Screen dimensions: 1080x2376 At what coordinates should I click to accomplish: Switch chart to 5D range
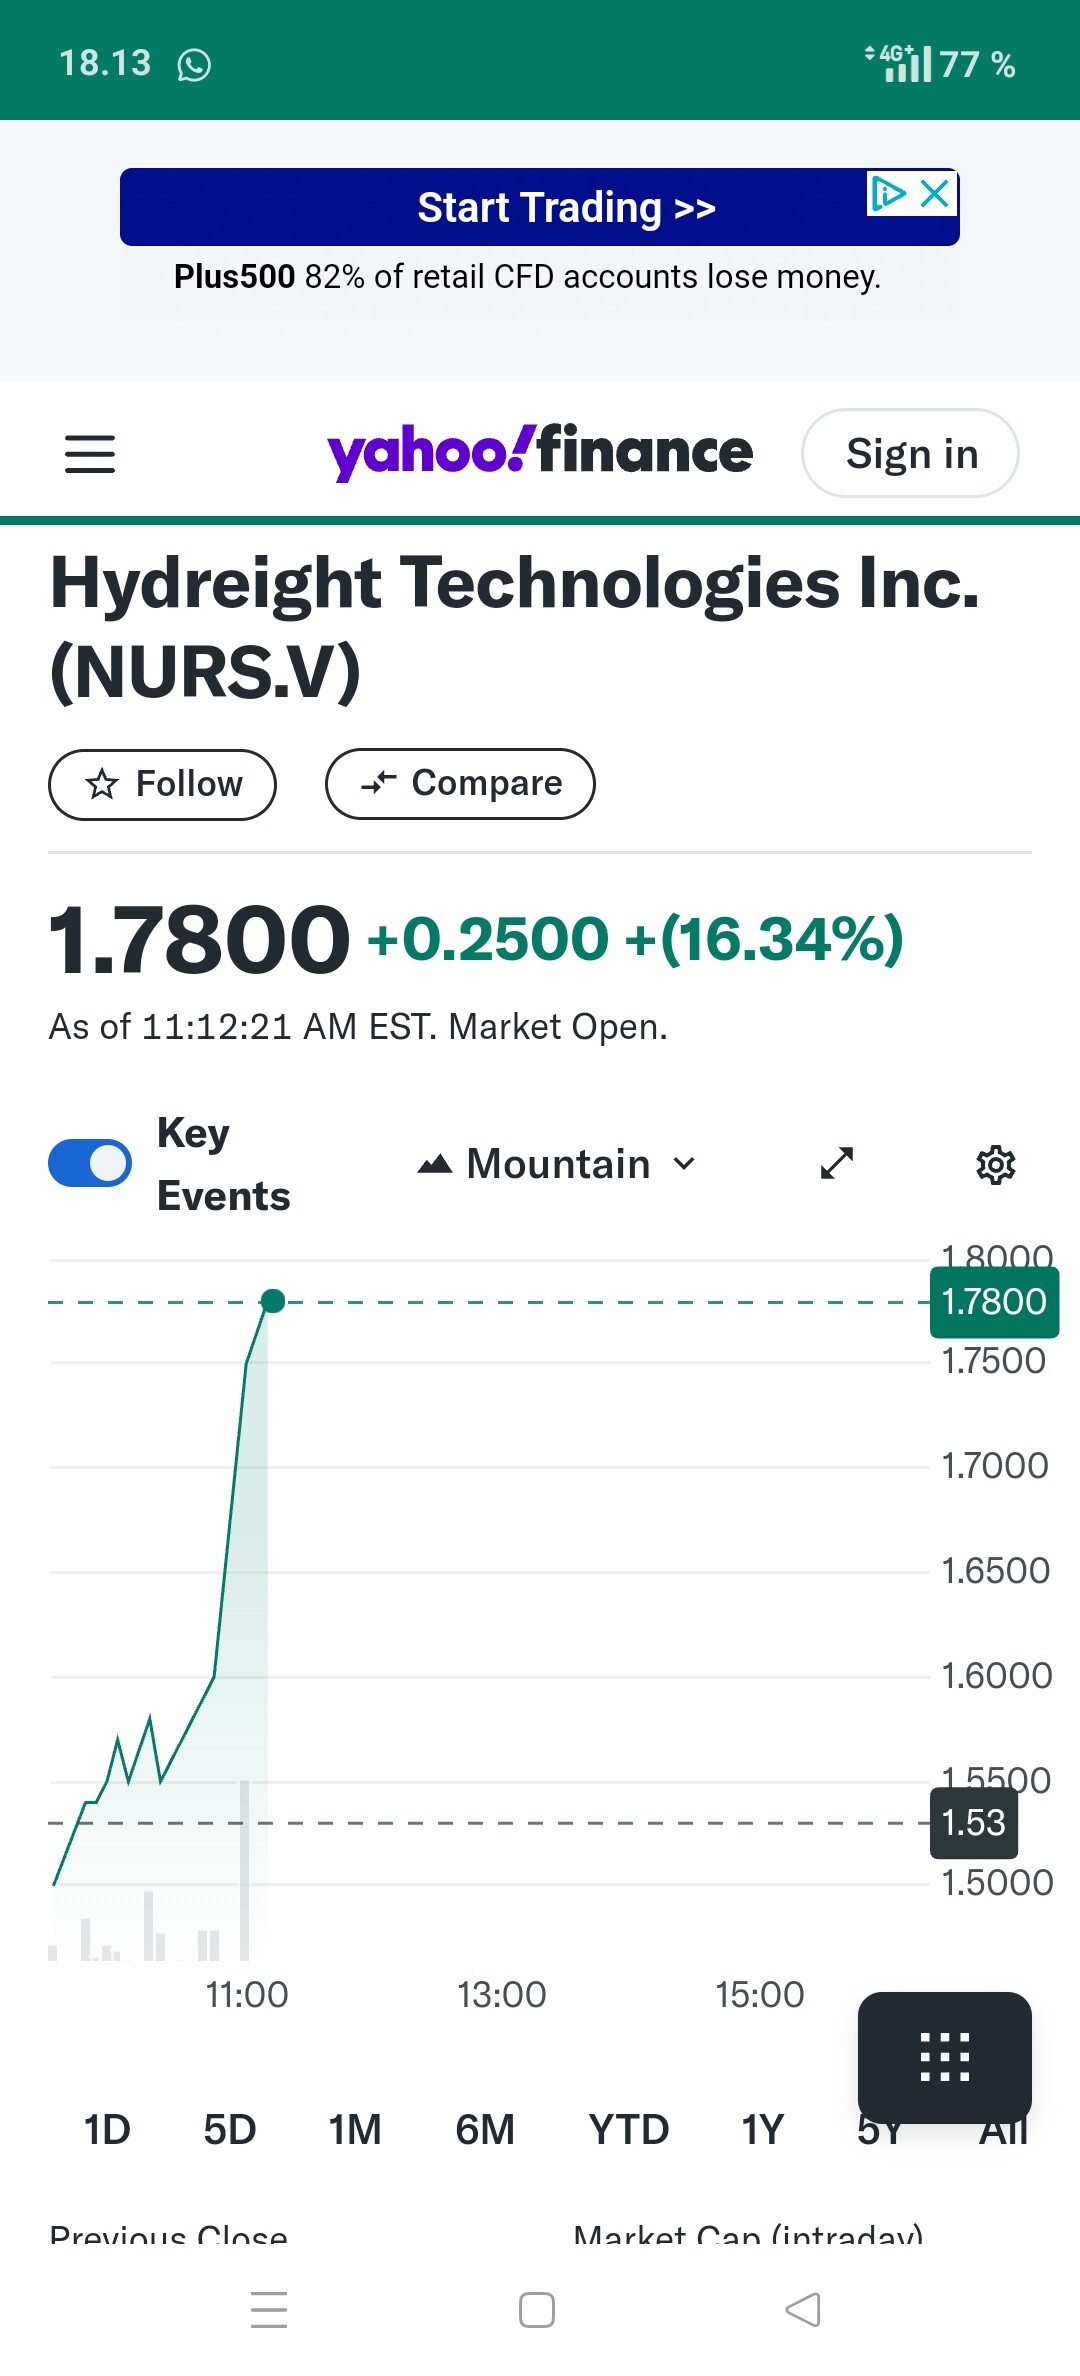click(230, 2130)
